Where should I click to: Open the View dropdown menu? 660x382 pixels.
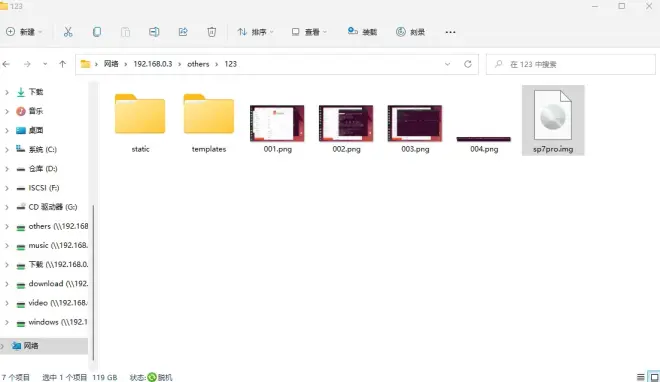pyautogui.click(x=309, y=32)
